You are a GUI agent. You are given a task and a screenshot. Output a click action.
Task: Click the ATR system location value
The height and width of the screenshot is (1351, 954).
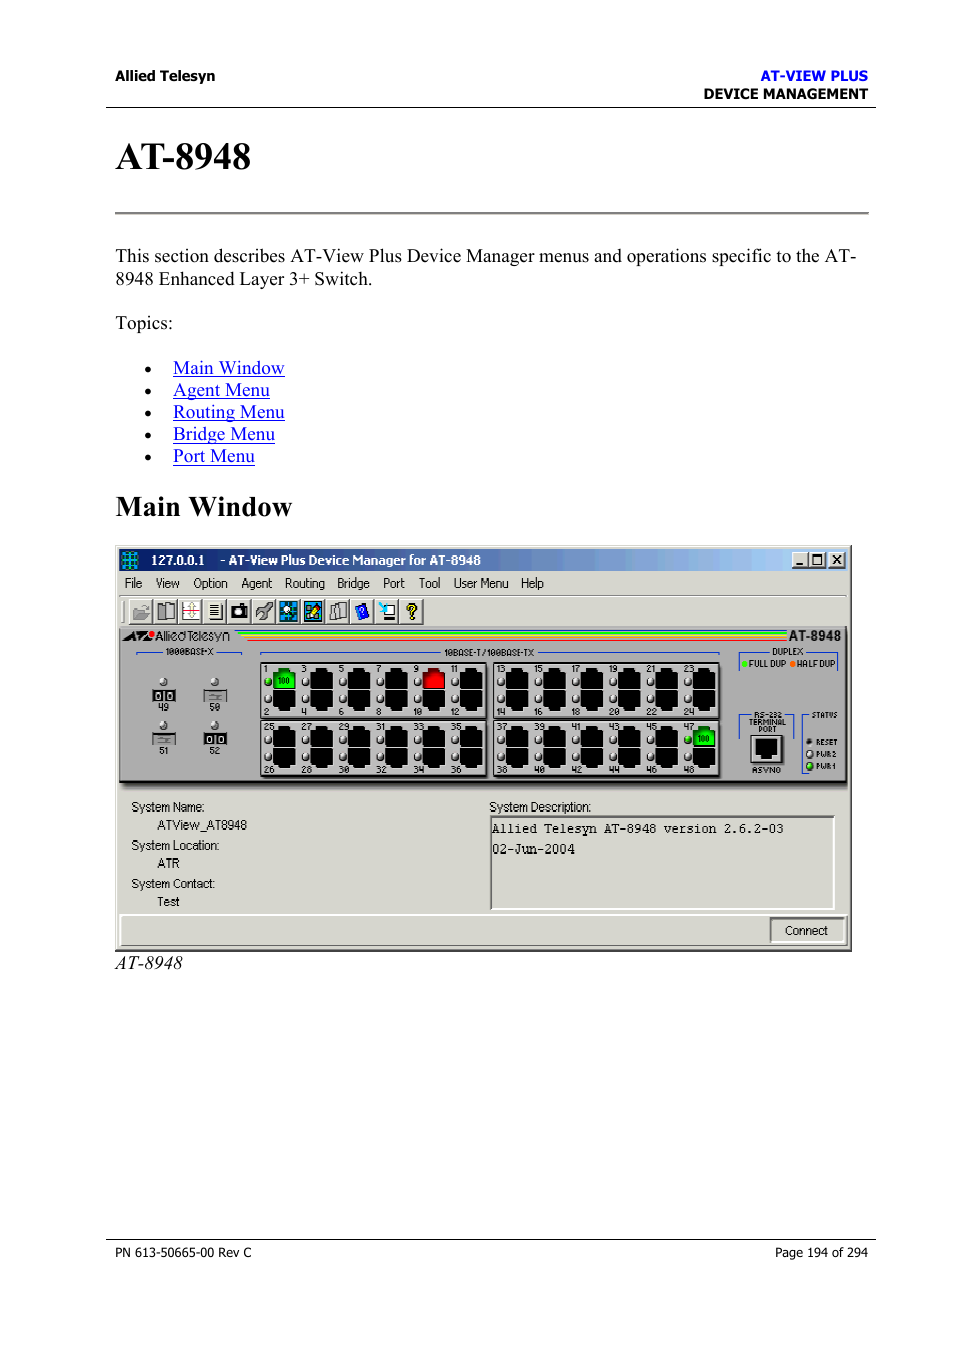[x=168, y=863]
